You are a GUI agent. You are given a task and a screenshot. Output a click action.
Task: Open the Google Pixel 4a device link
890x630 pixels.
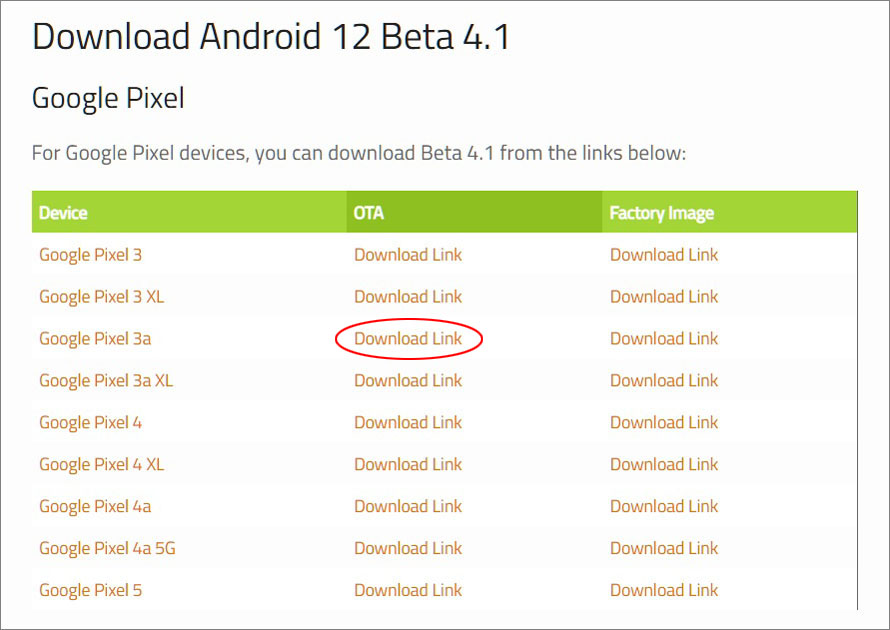click(95, 507)
